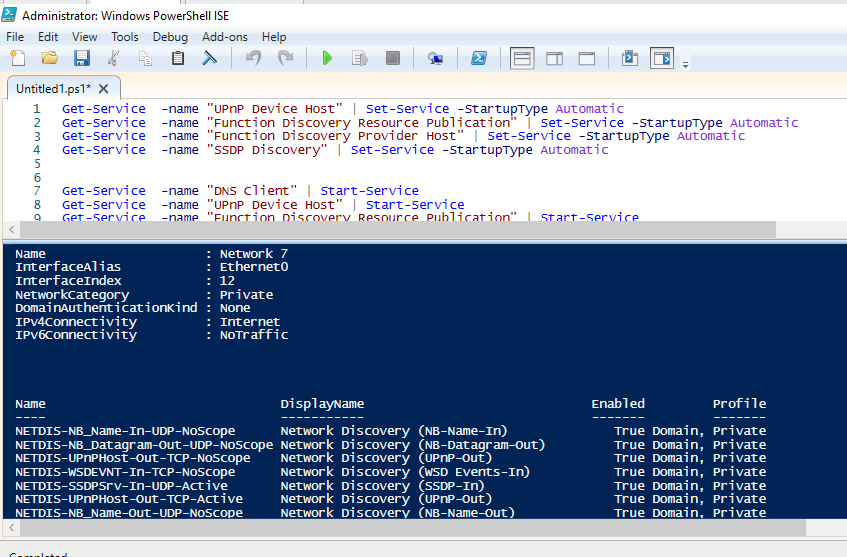Click "Function Discovery Provider Host" on line 3
Image resolution: width=847 pixels, height=557 pixels.
pyautogui.click(x=335, y=136)
